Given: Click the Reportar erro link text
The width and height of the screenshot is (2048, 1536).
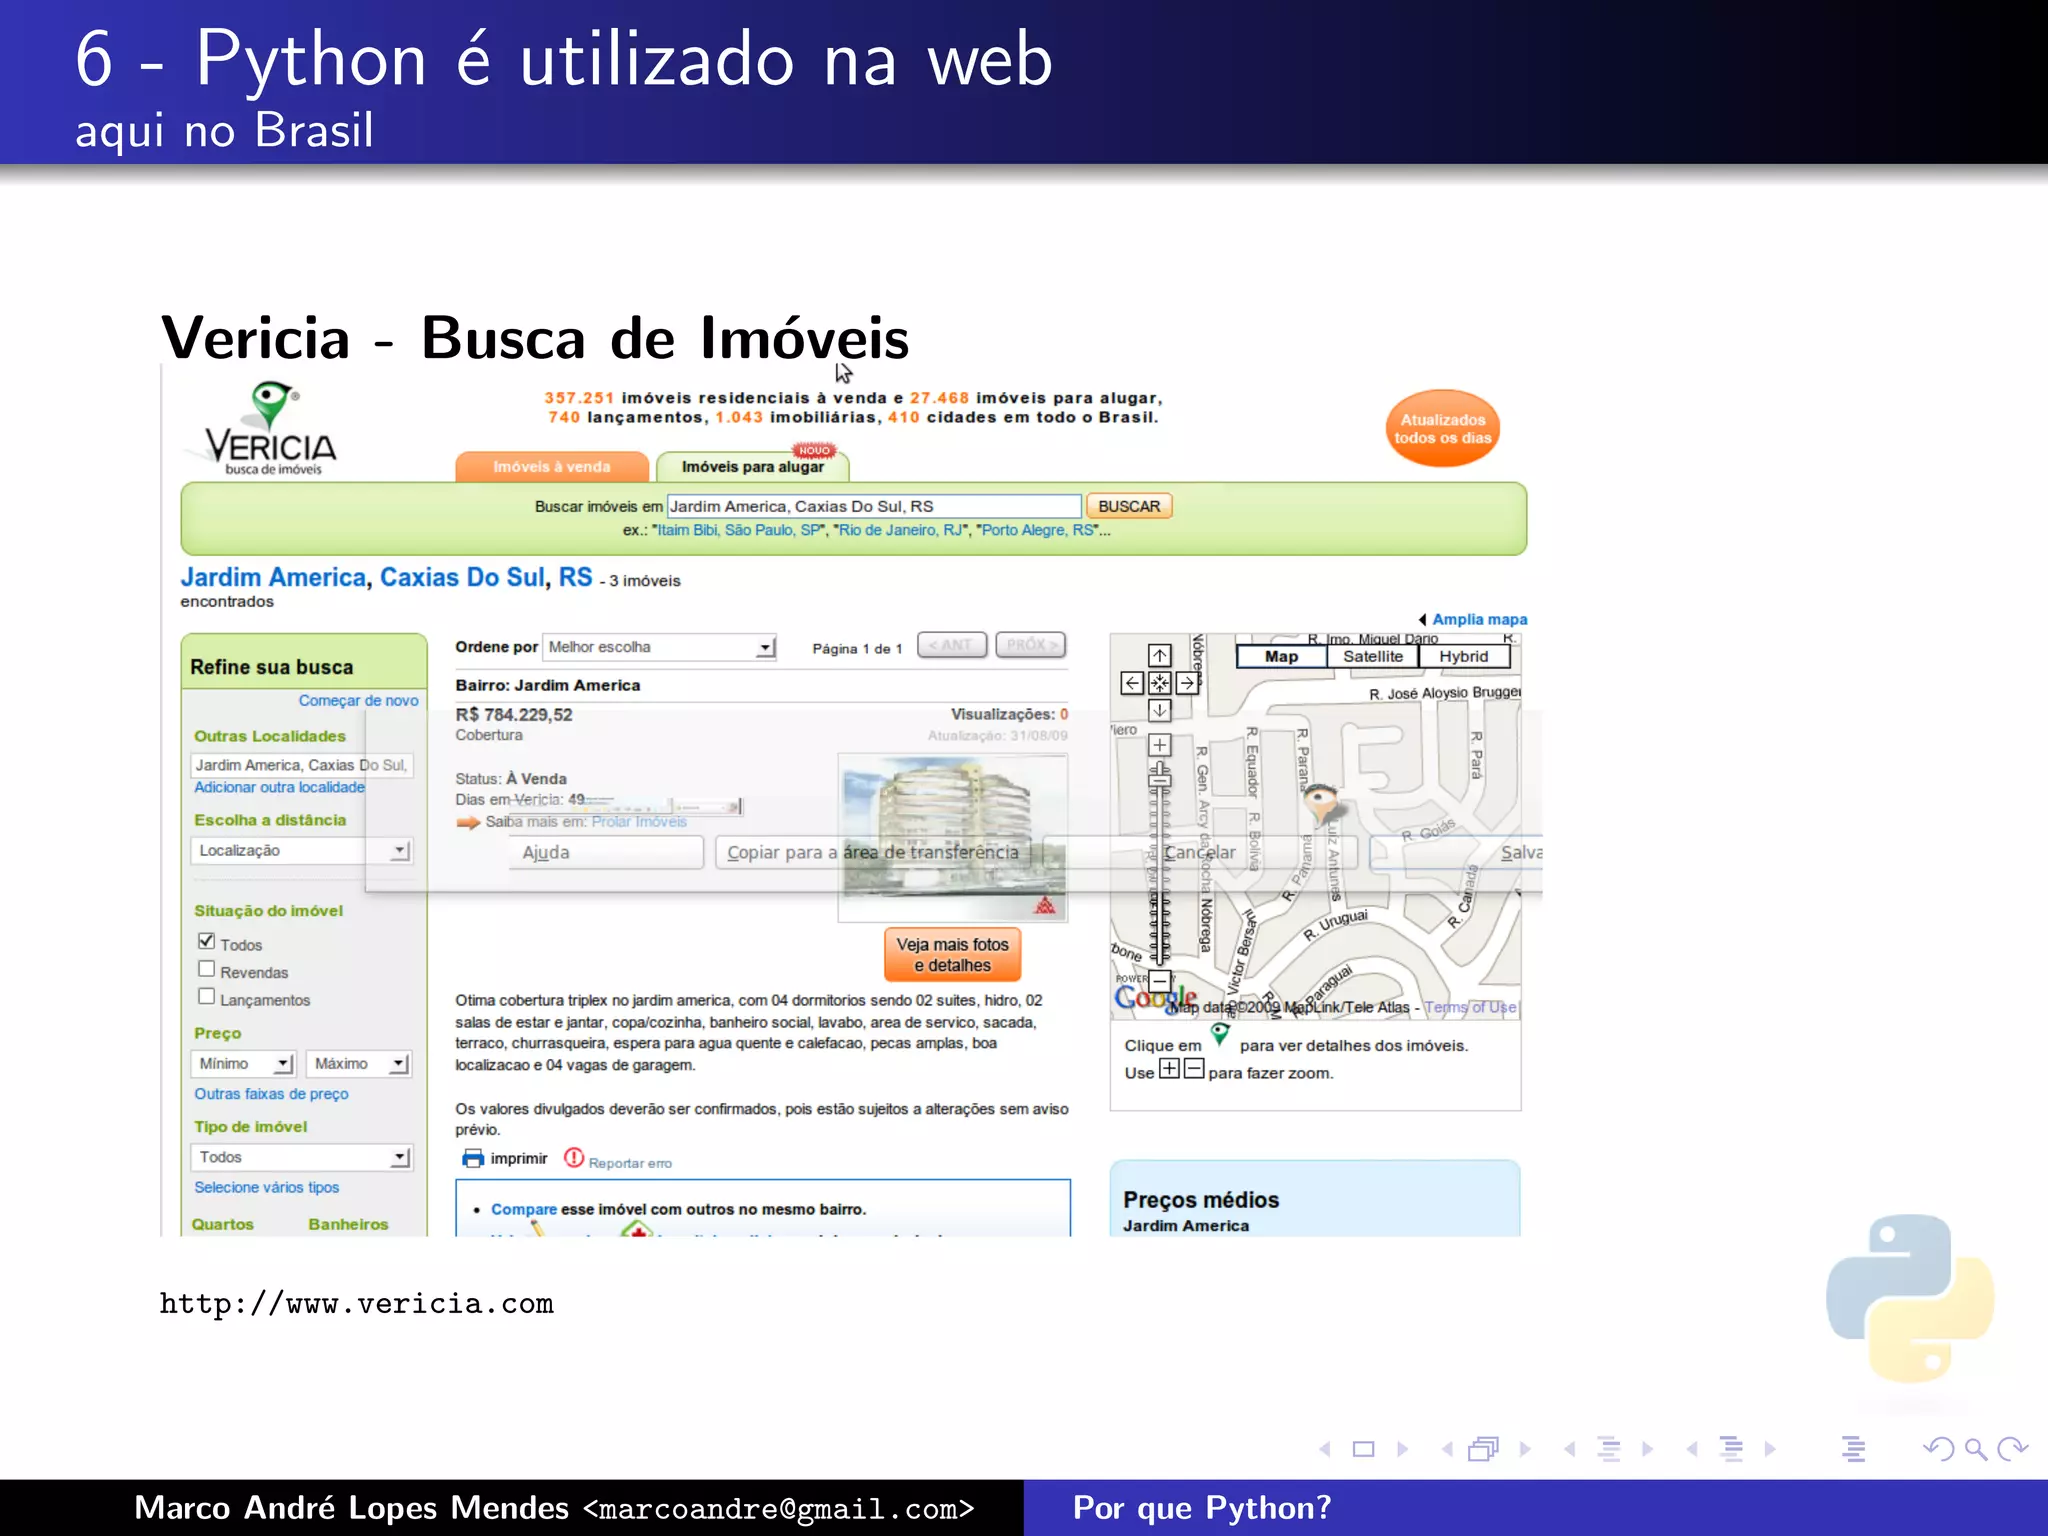Looking at the screenshot, I should pyautogui.click(x=630, y=1164).
